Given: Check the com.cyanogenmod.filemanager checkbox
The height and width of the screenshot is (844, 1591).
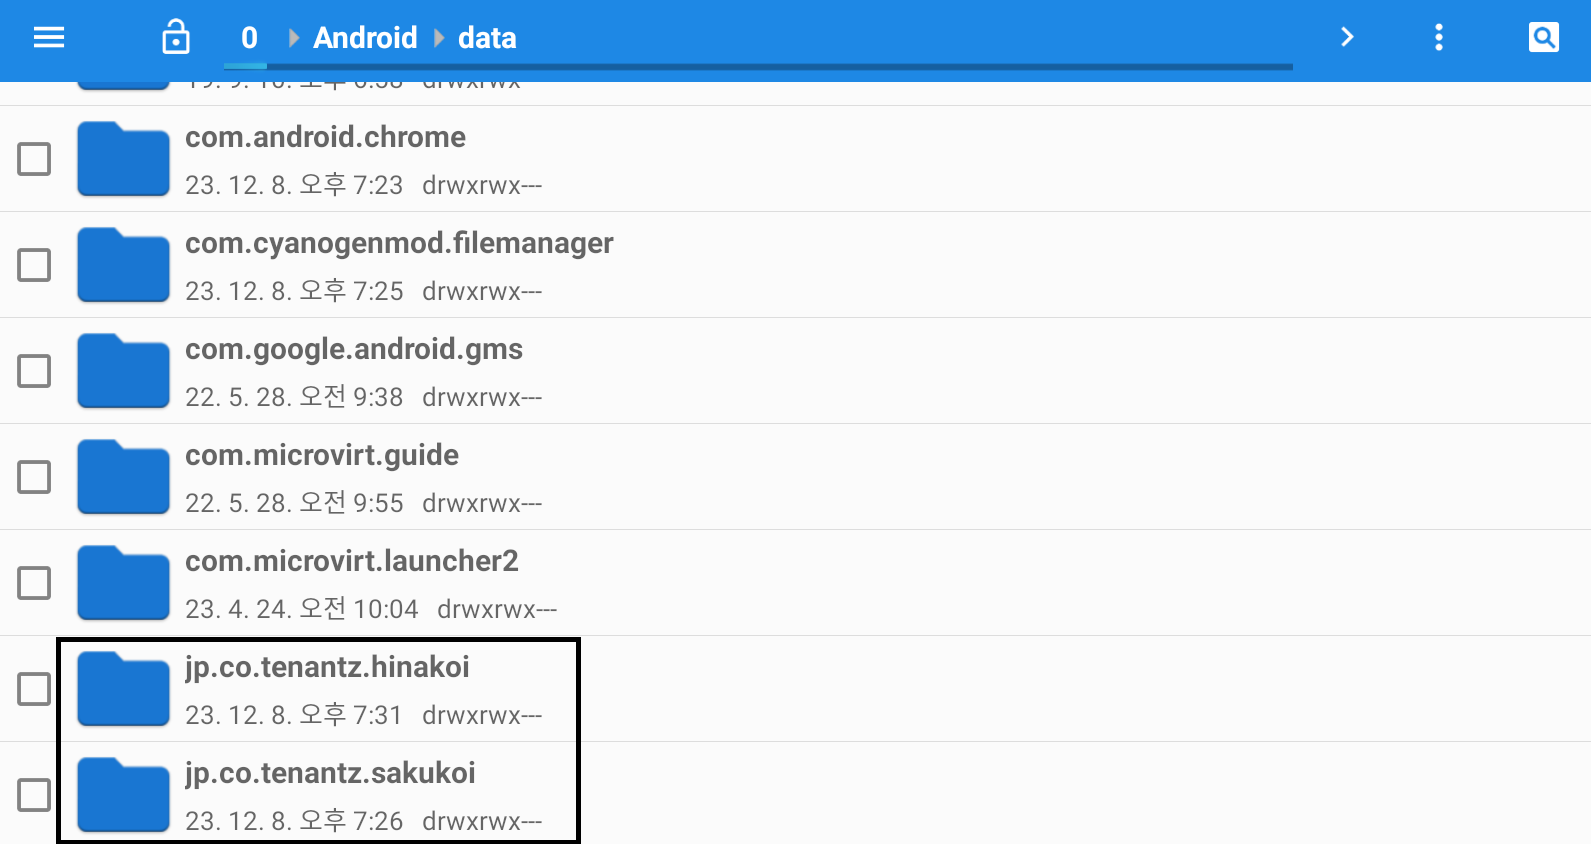Looking at the screenshot, I should [x=34, y=265].
